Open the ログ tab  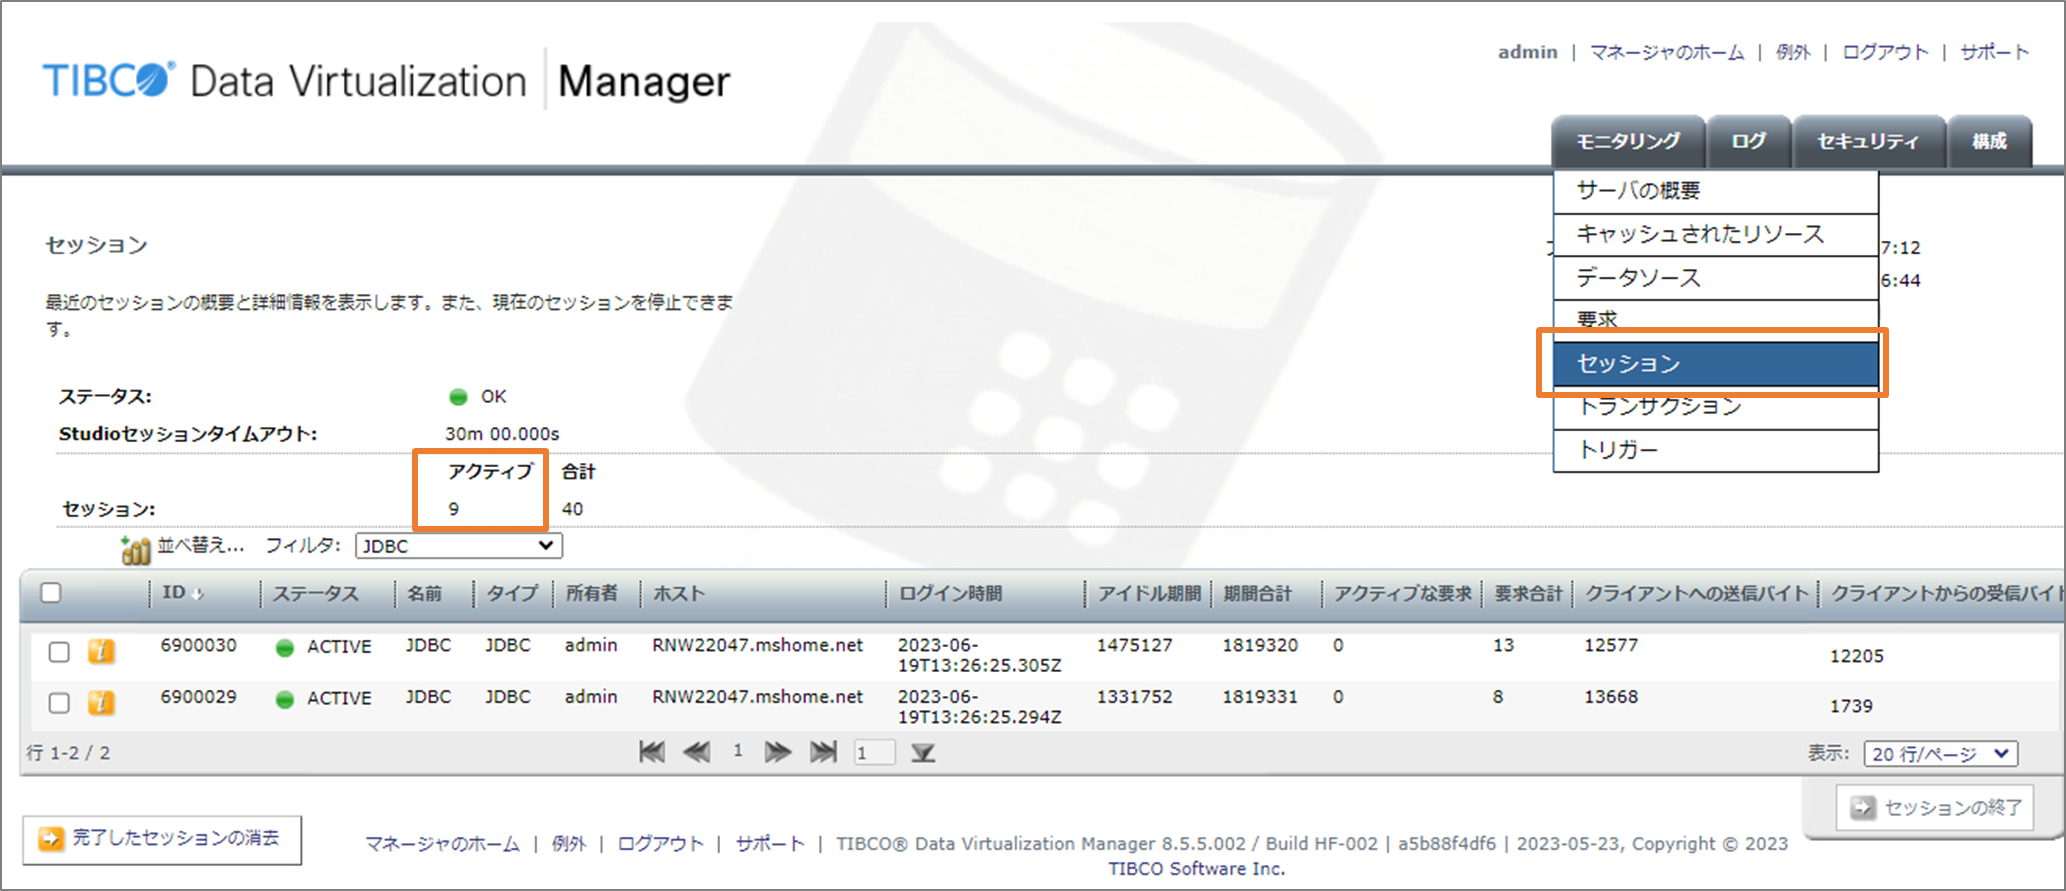pos(1748,141)
